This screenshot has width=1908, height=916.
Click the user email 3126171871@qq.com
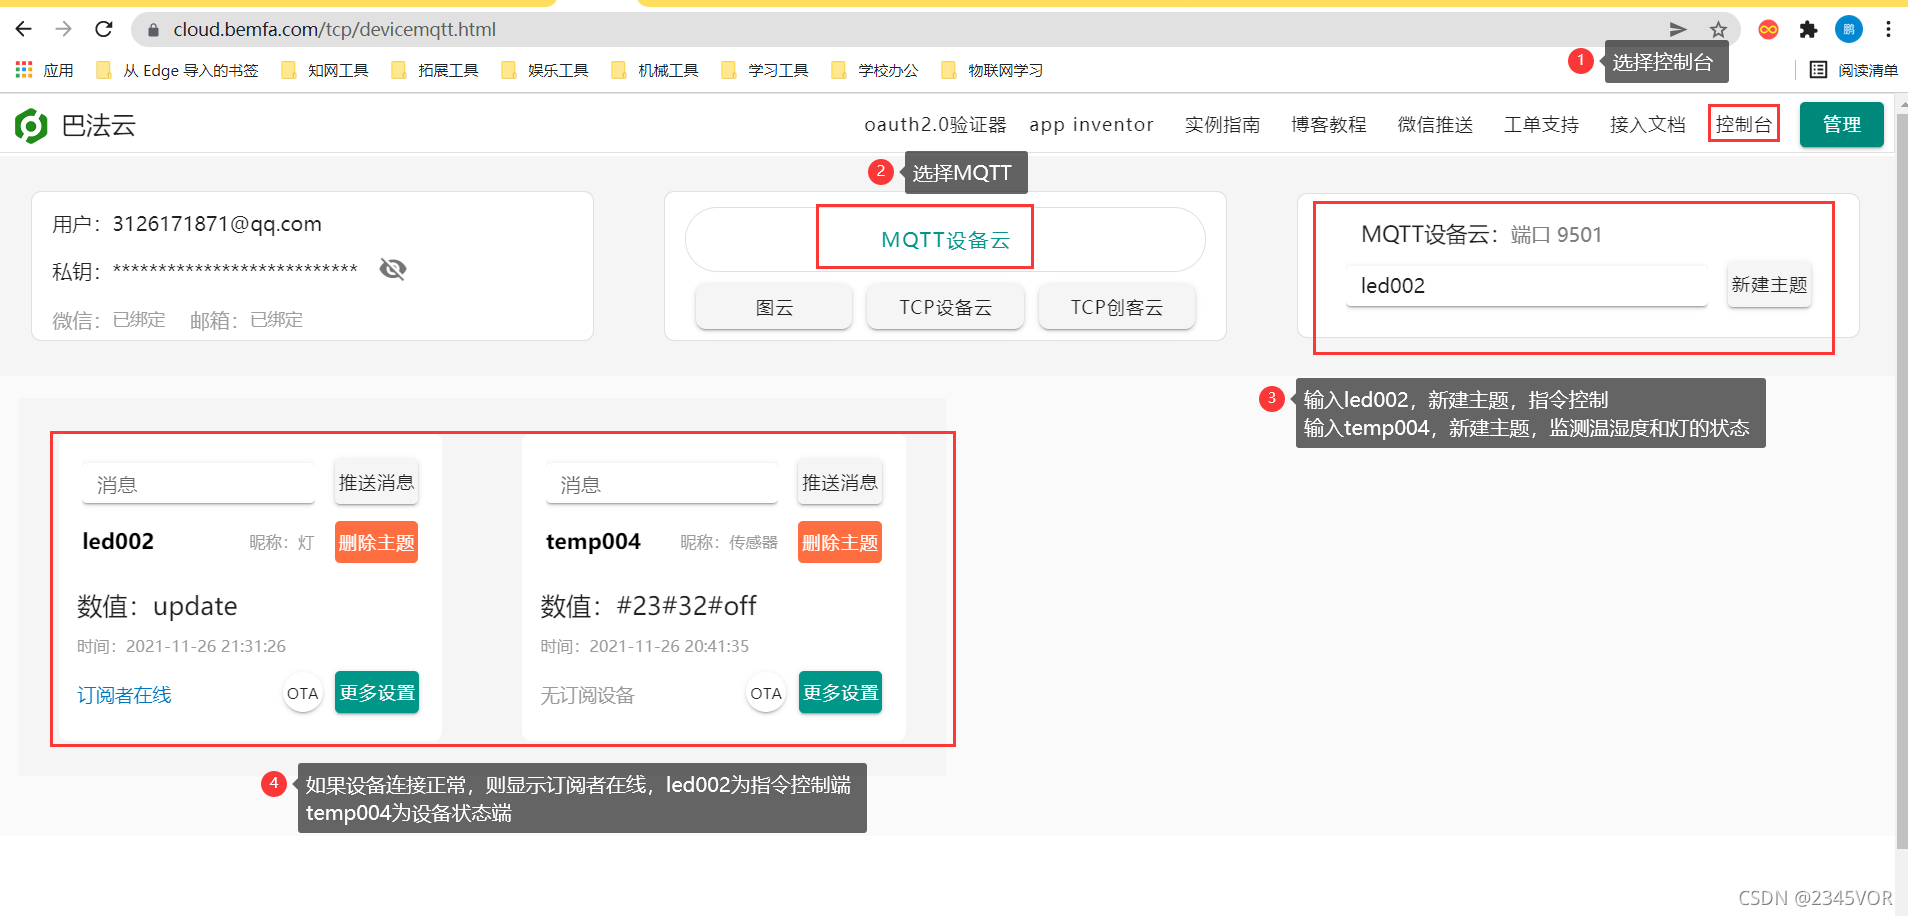(x=217, y=224)
